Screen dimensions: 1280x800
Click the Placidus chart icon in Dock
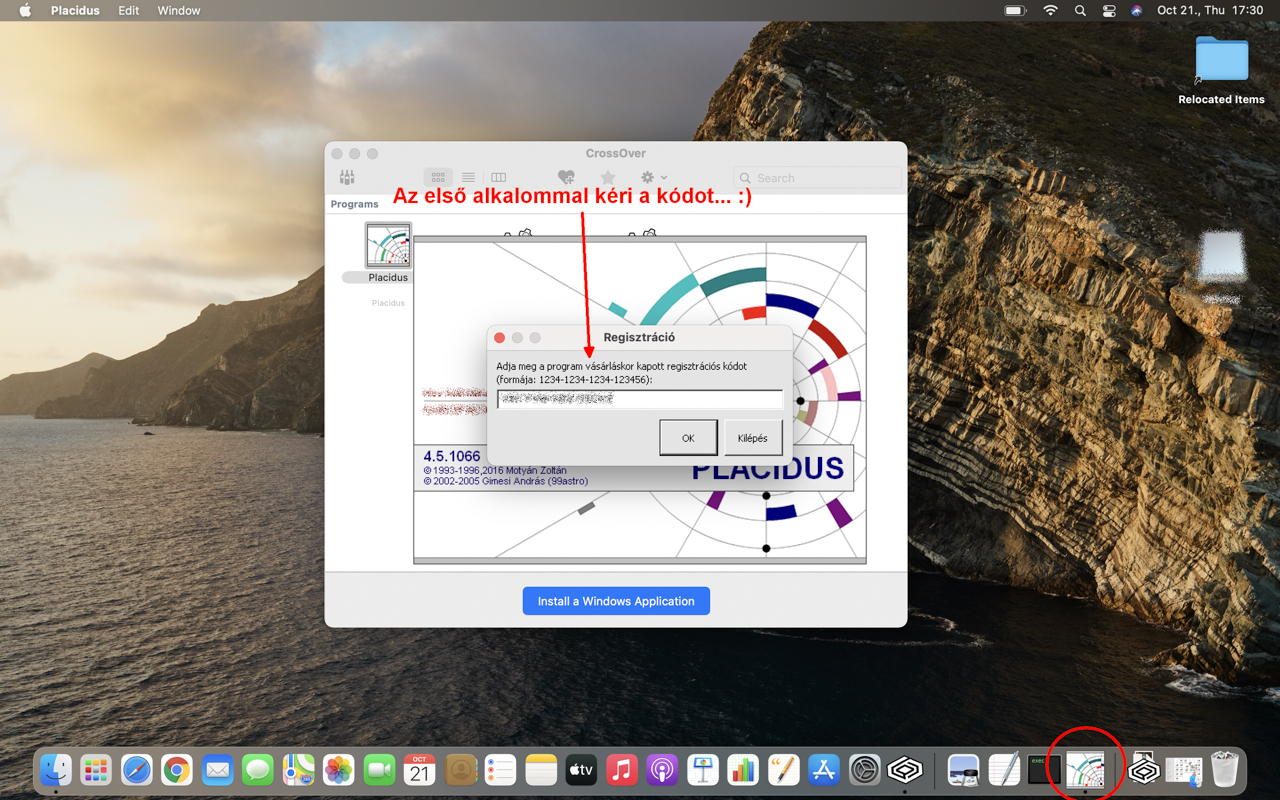click(x=1085, y=770)
